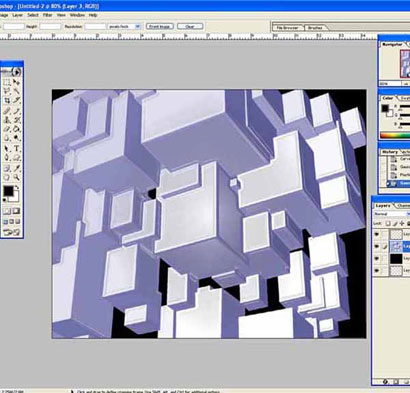Screen dimensions: 410x393
Task: Click the Adobe Online icon atop toolbox
Action: [x=15, y=72]
